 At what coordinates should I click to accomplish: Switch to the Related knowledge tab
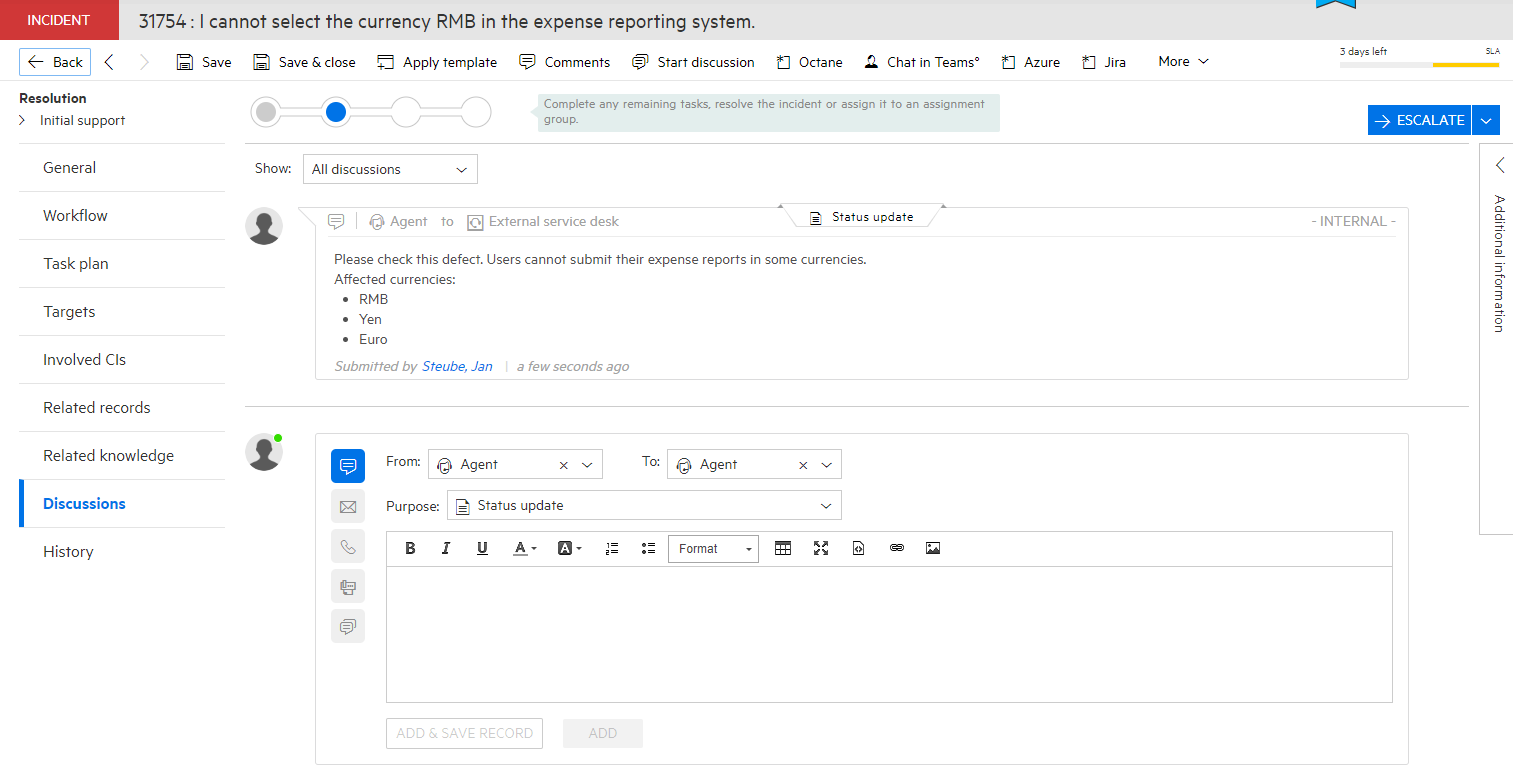108,455
